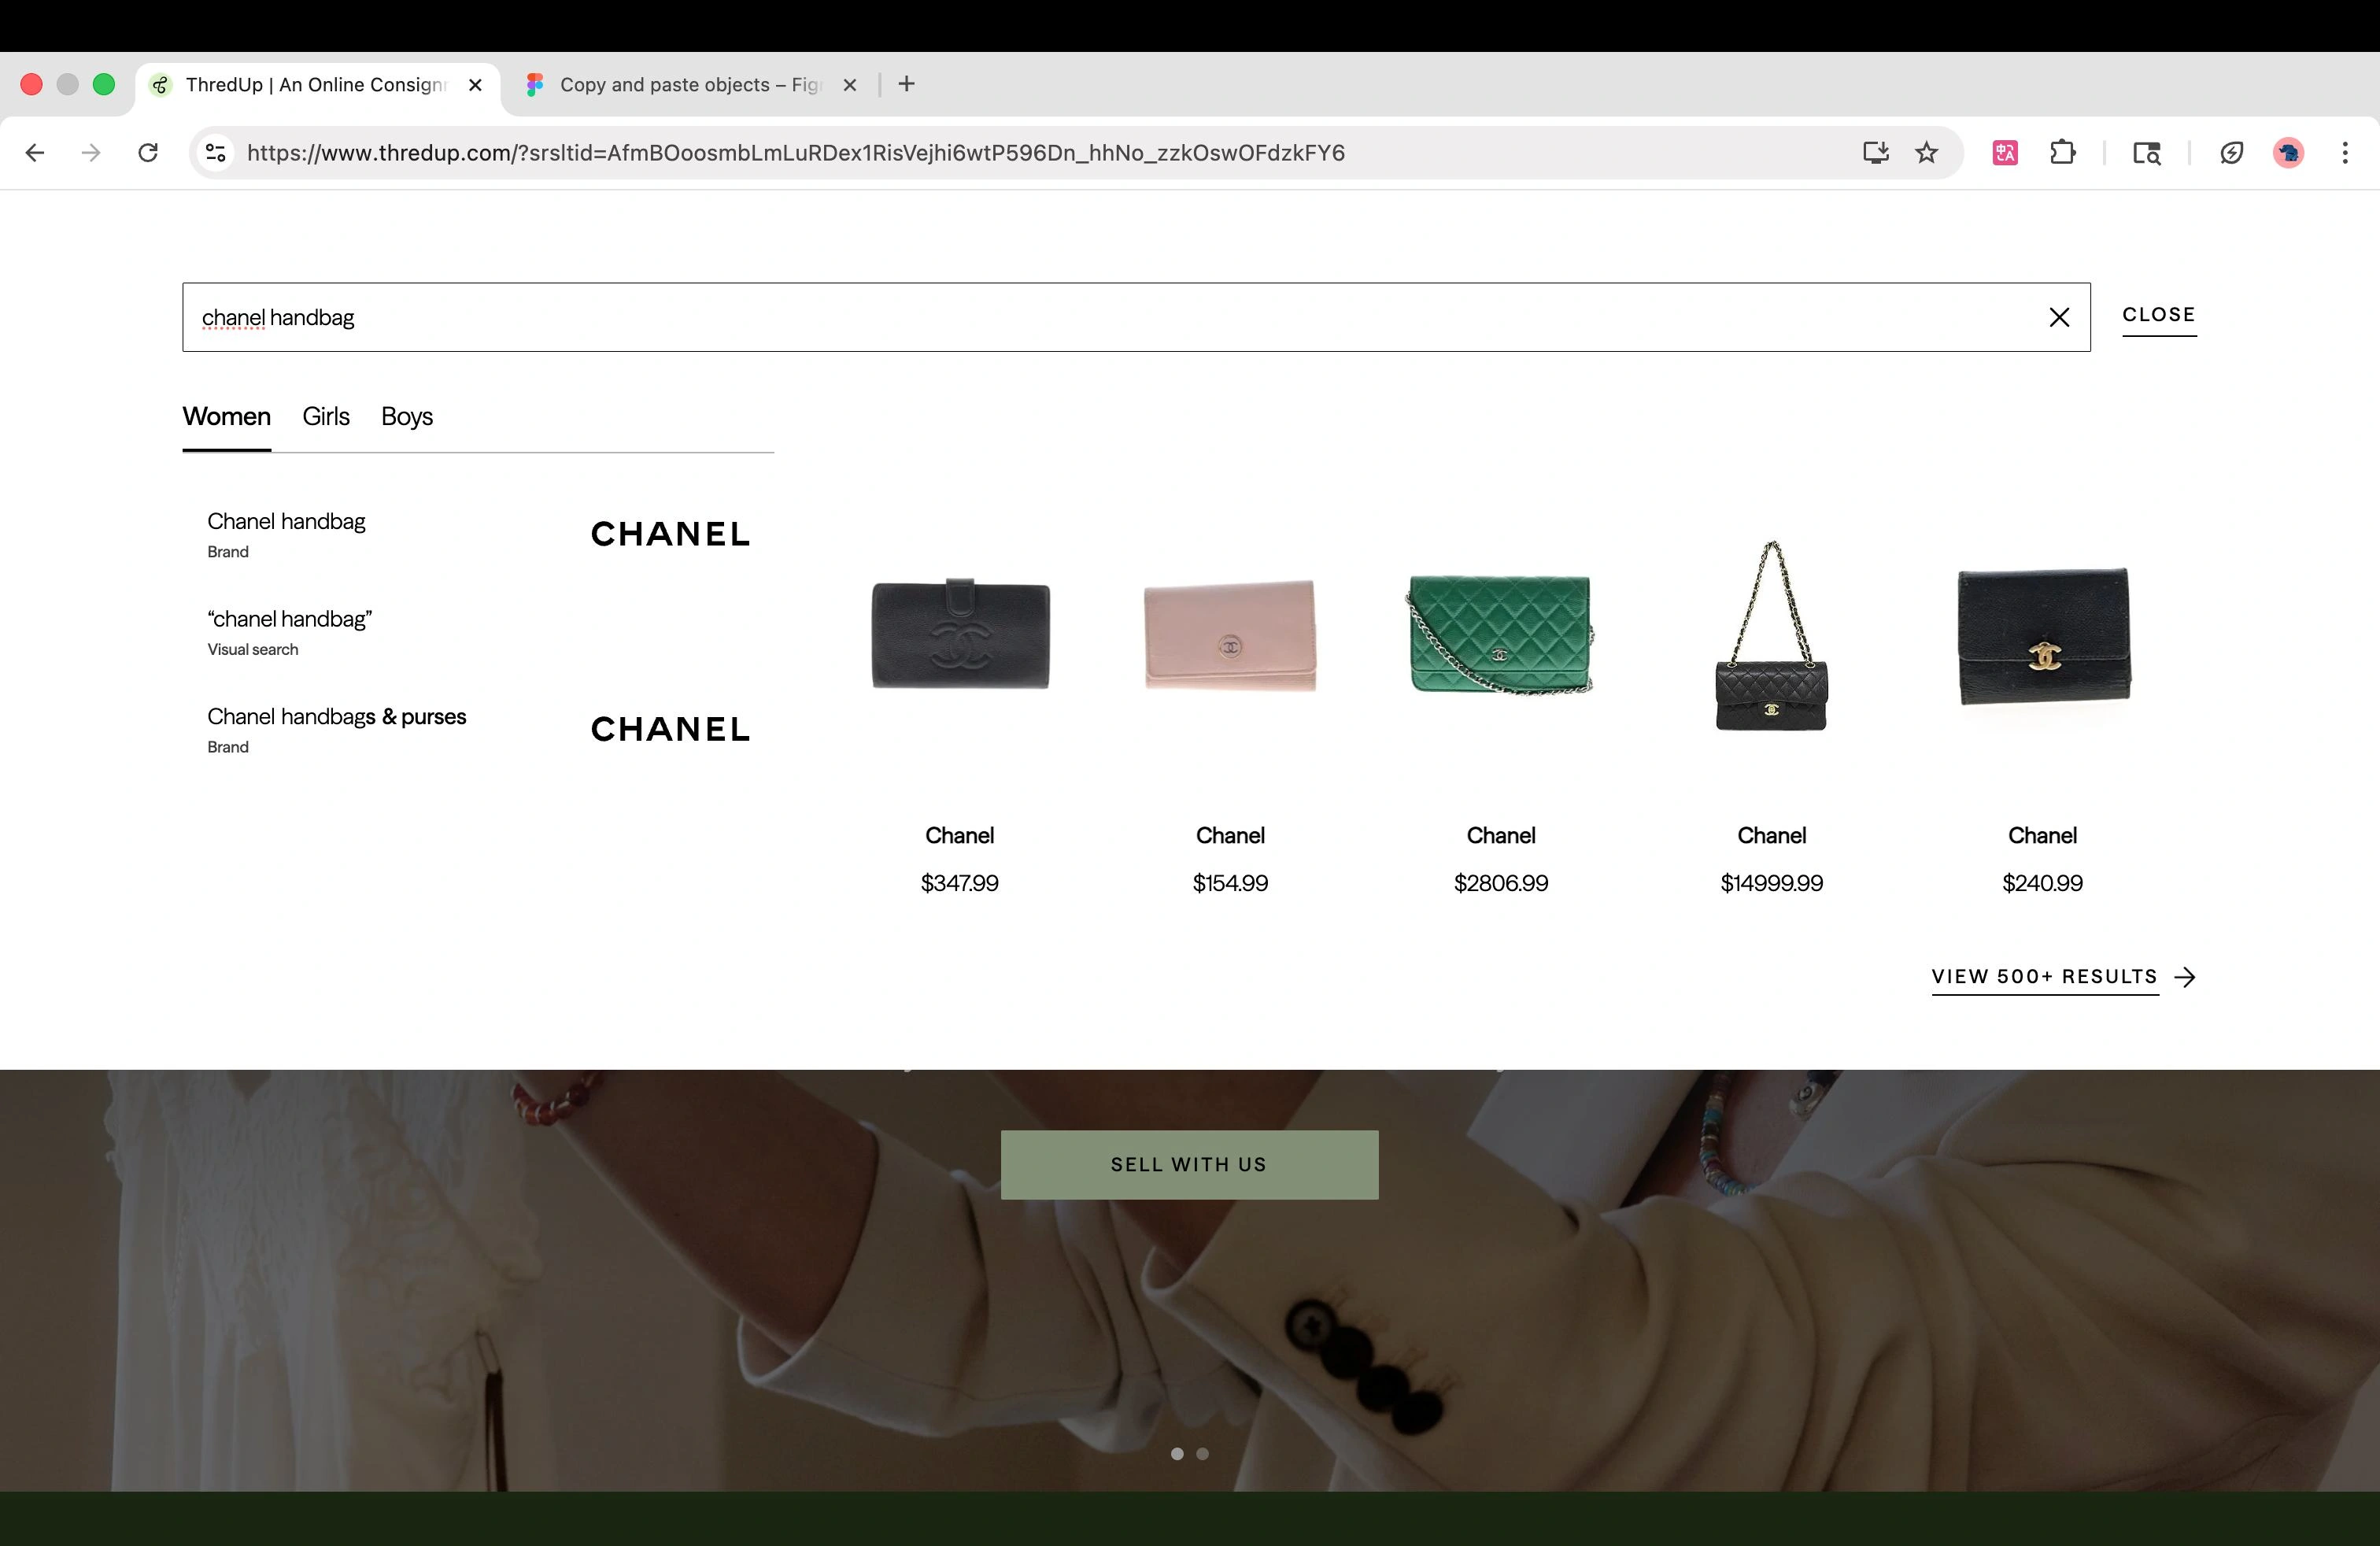2380x1546 pixels.
Task: Switch to the Girls search tab
Action: point(326,416)
